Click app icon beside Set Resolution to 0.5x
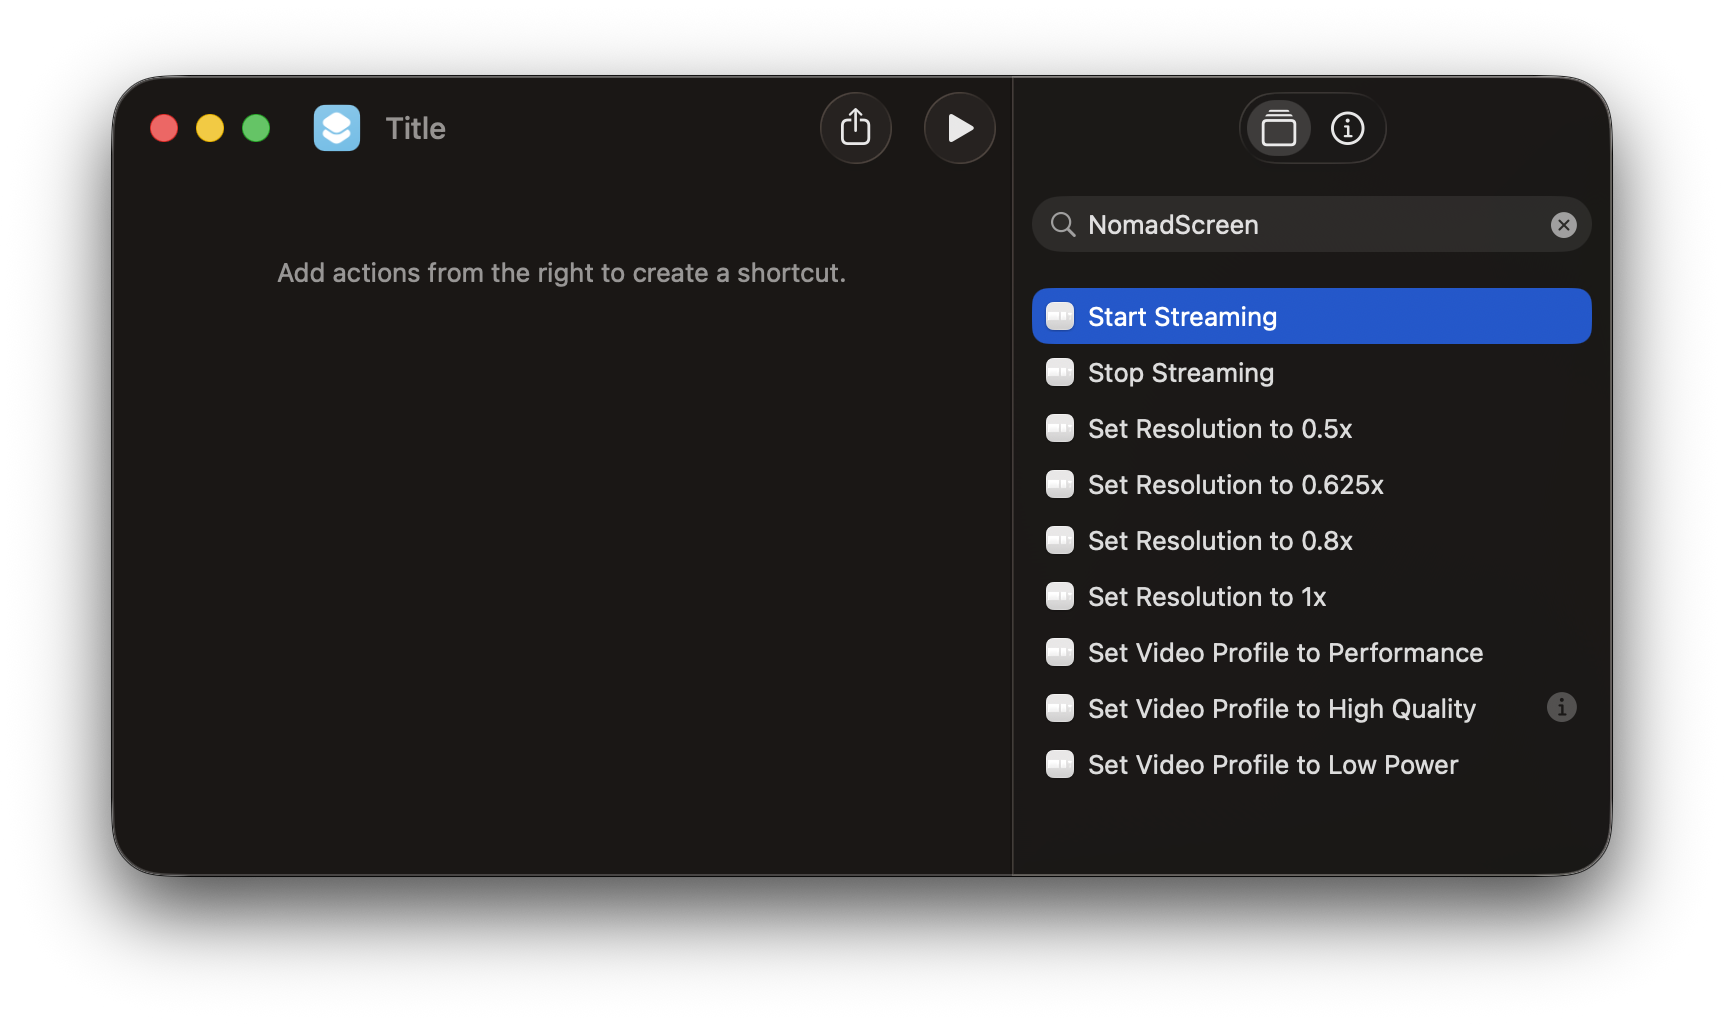The height and width of the screenshot is (1024, 1724). (x=1060, y=428)
